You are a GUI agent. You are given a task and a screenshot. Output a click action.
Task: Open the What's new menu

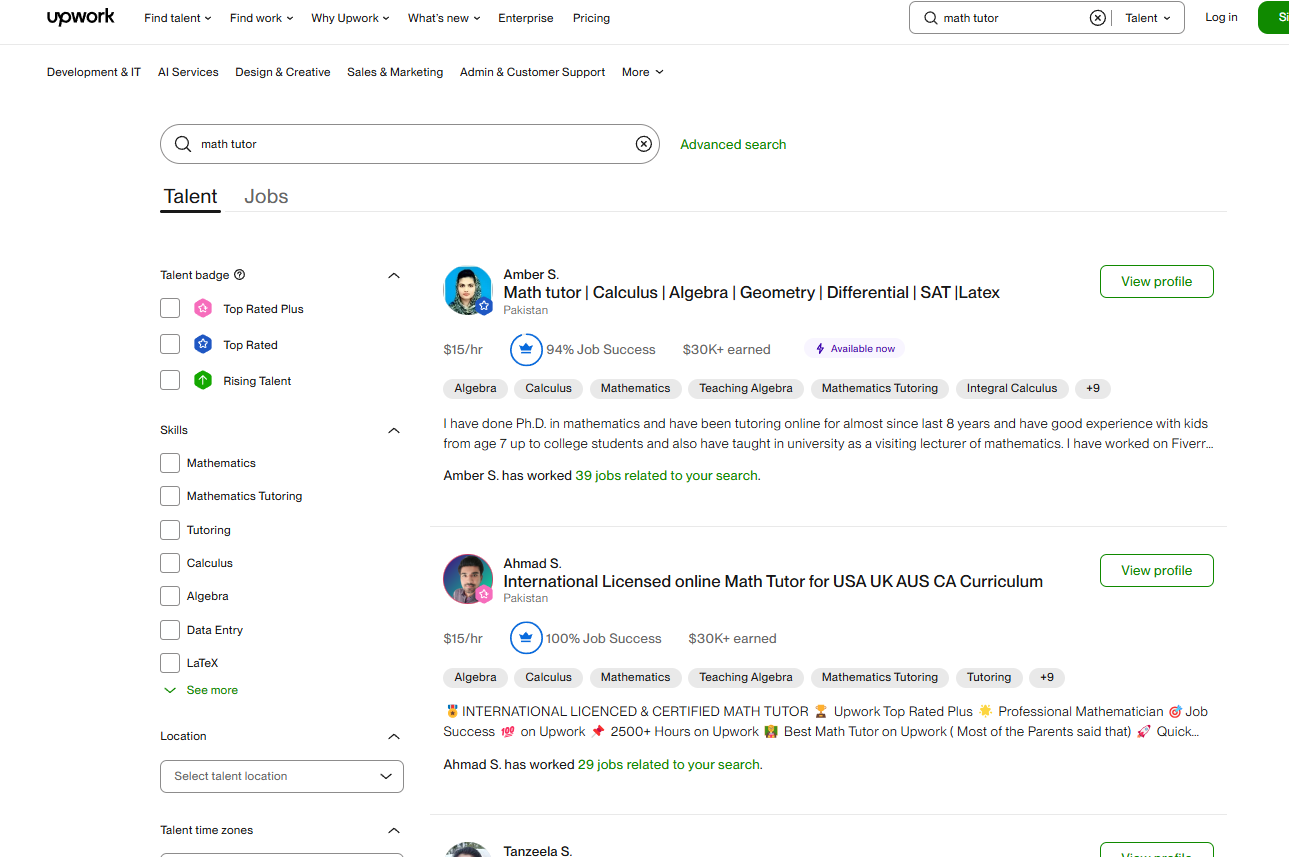click(444, 18)
